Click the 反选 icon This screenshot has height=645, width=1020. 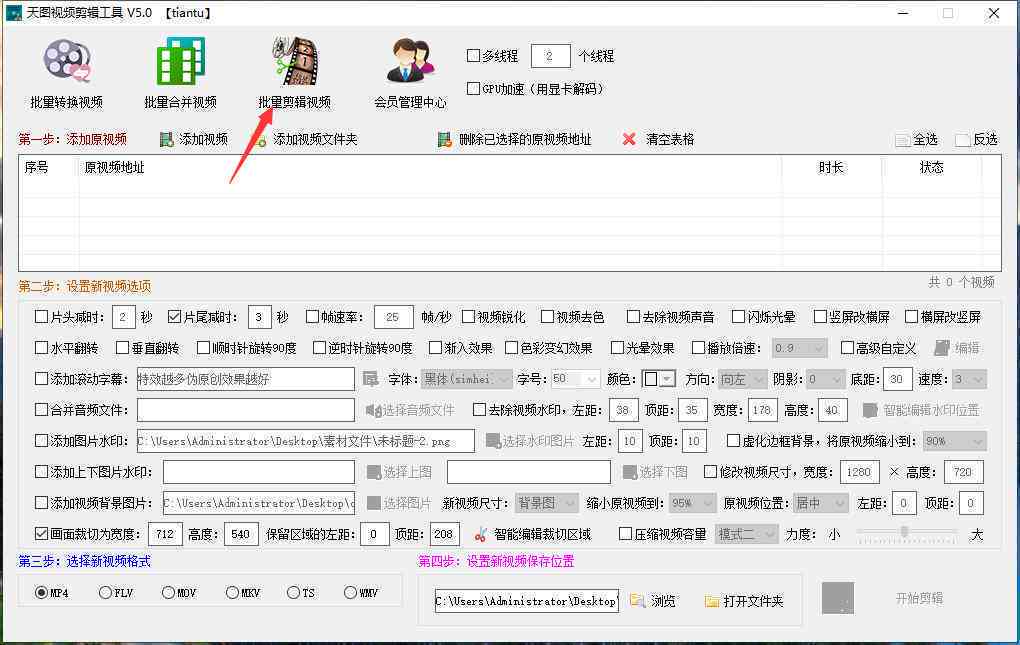(963, 140)
